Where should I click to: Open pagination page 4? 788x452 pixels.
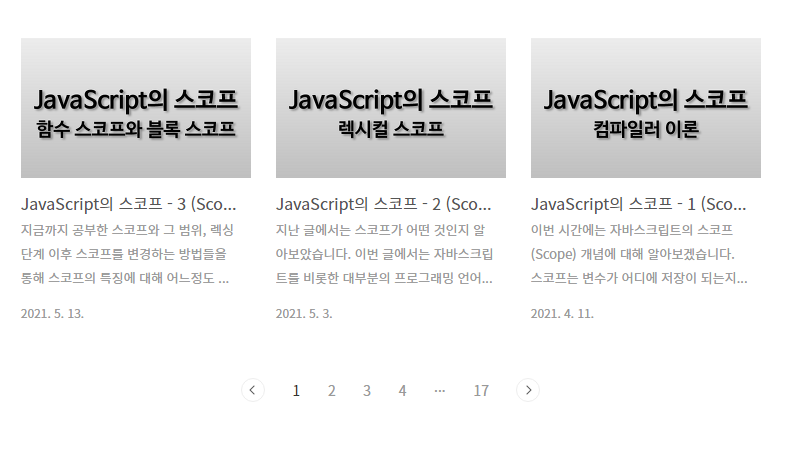pos(403,391)
